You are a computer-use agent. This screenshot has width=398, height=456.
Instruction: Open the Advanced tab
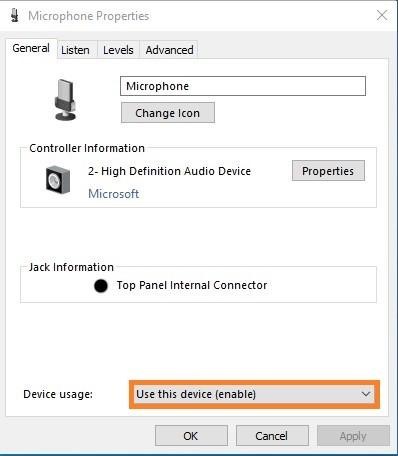[x=169, y=50]
